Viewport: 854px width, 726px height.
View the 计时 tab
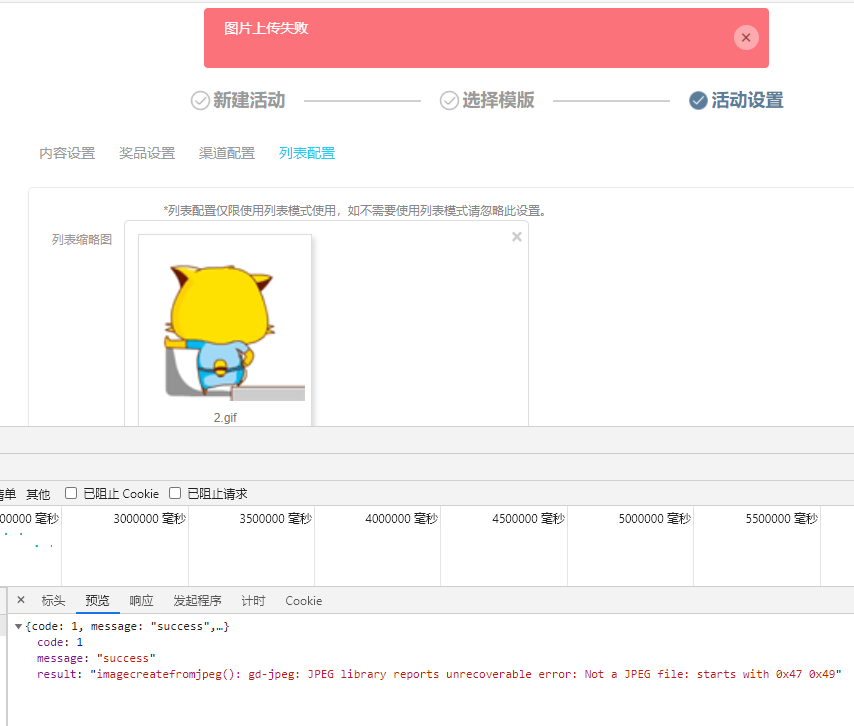(x=253, y=601)
